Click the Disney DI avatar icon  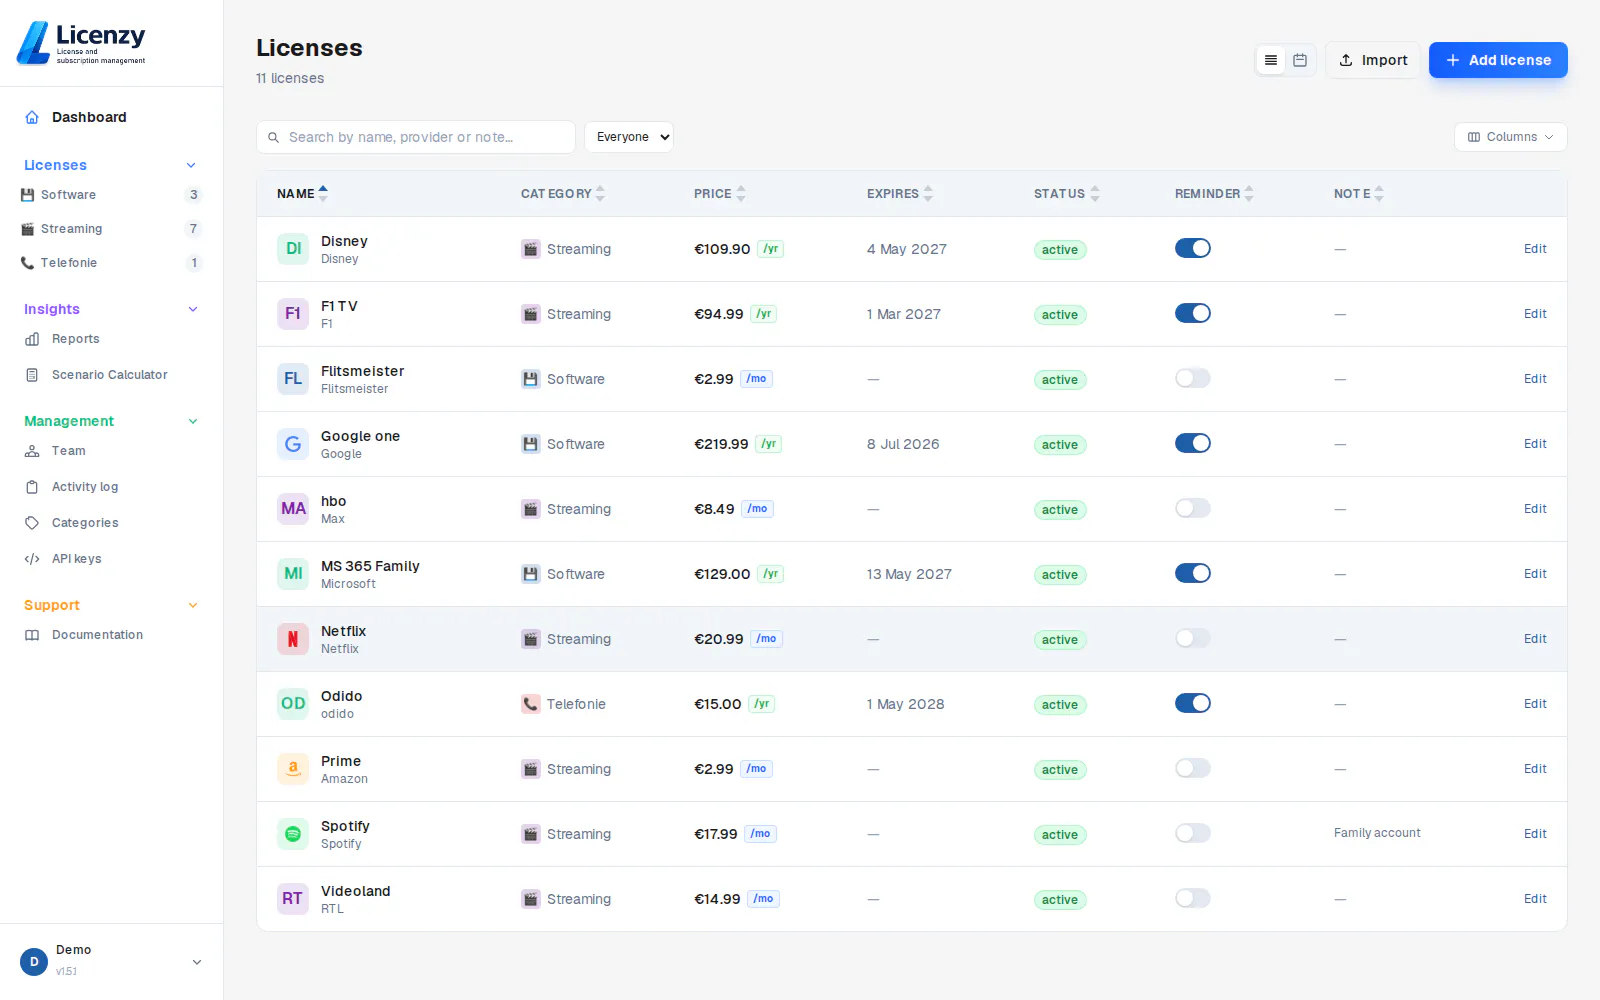click(293, 249)
